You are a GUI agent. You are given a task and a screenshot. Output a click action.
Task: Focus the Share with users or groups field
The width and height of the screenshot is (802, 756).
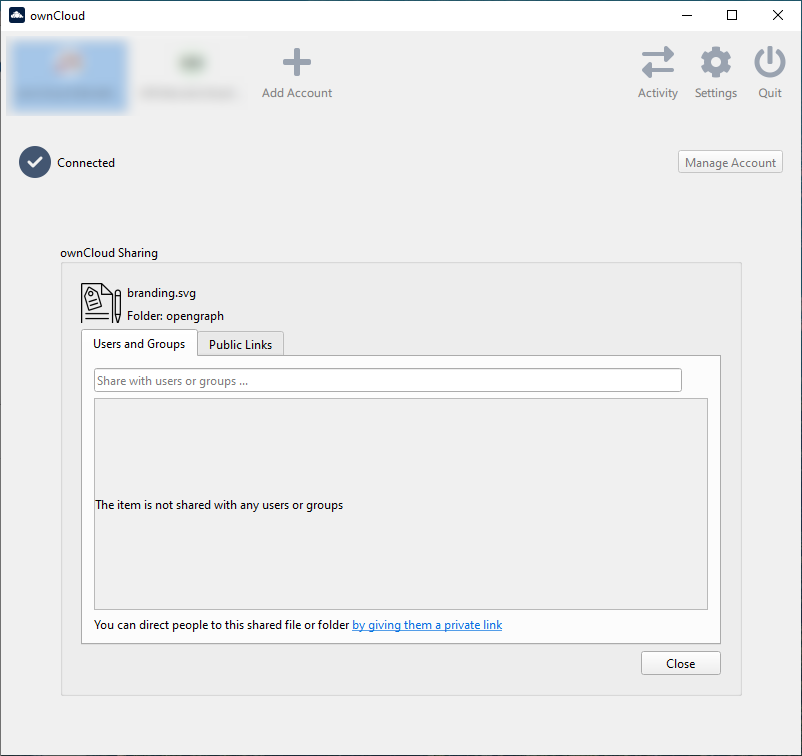387,380
